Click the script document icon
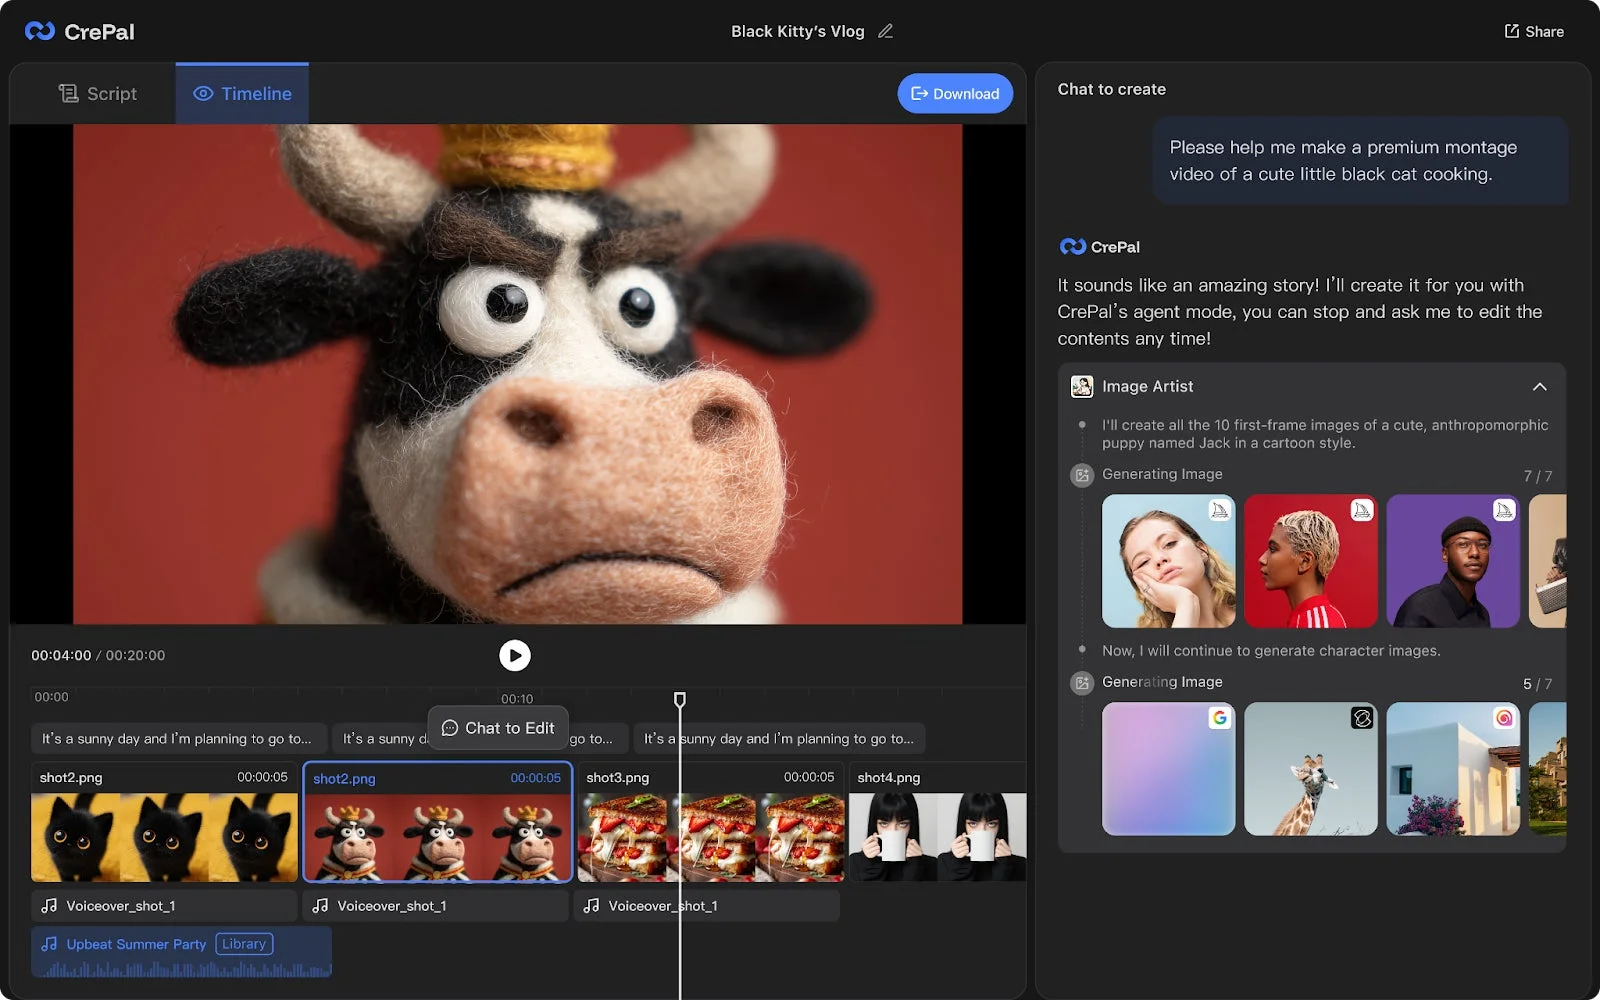Screen dimensions: 1600x1000 [69, 93]
